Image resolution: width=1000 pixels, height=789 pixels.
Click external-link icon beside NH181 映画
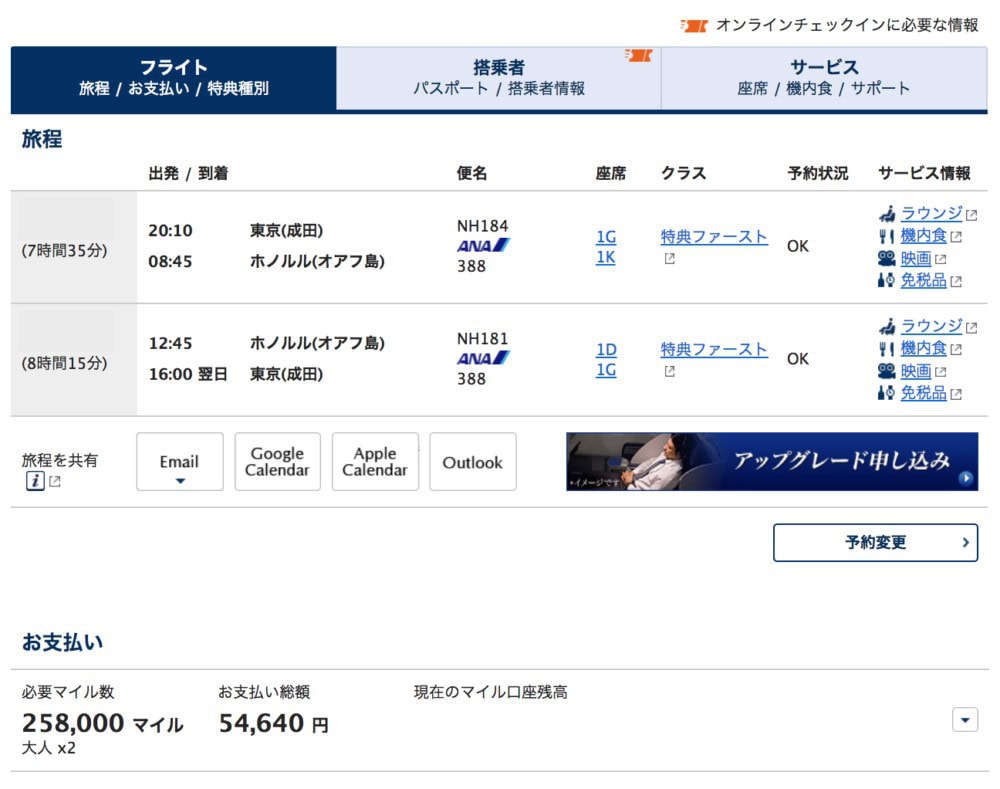(x=941, y=372)
